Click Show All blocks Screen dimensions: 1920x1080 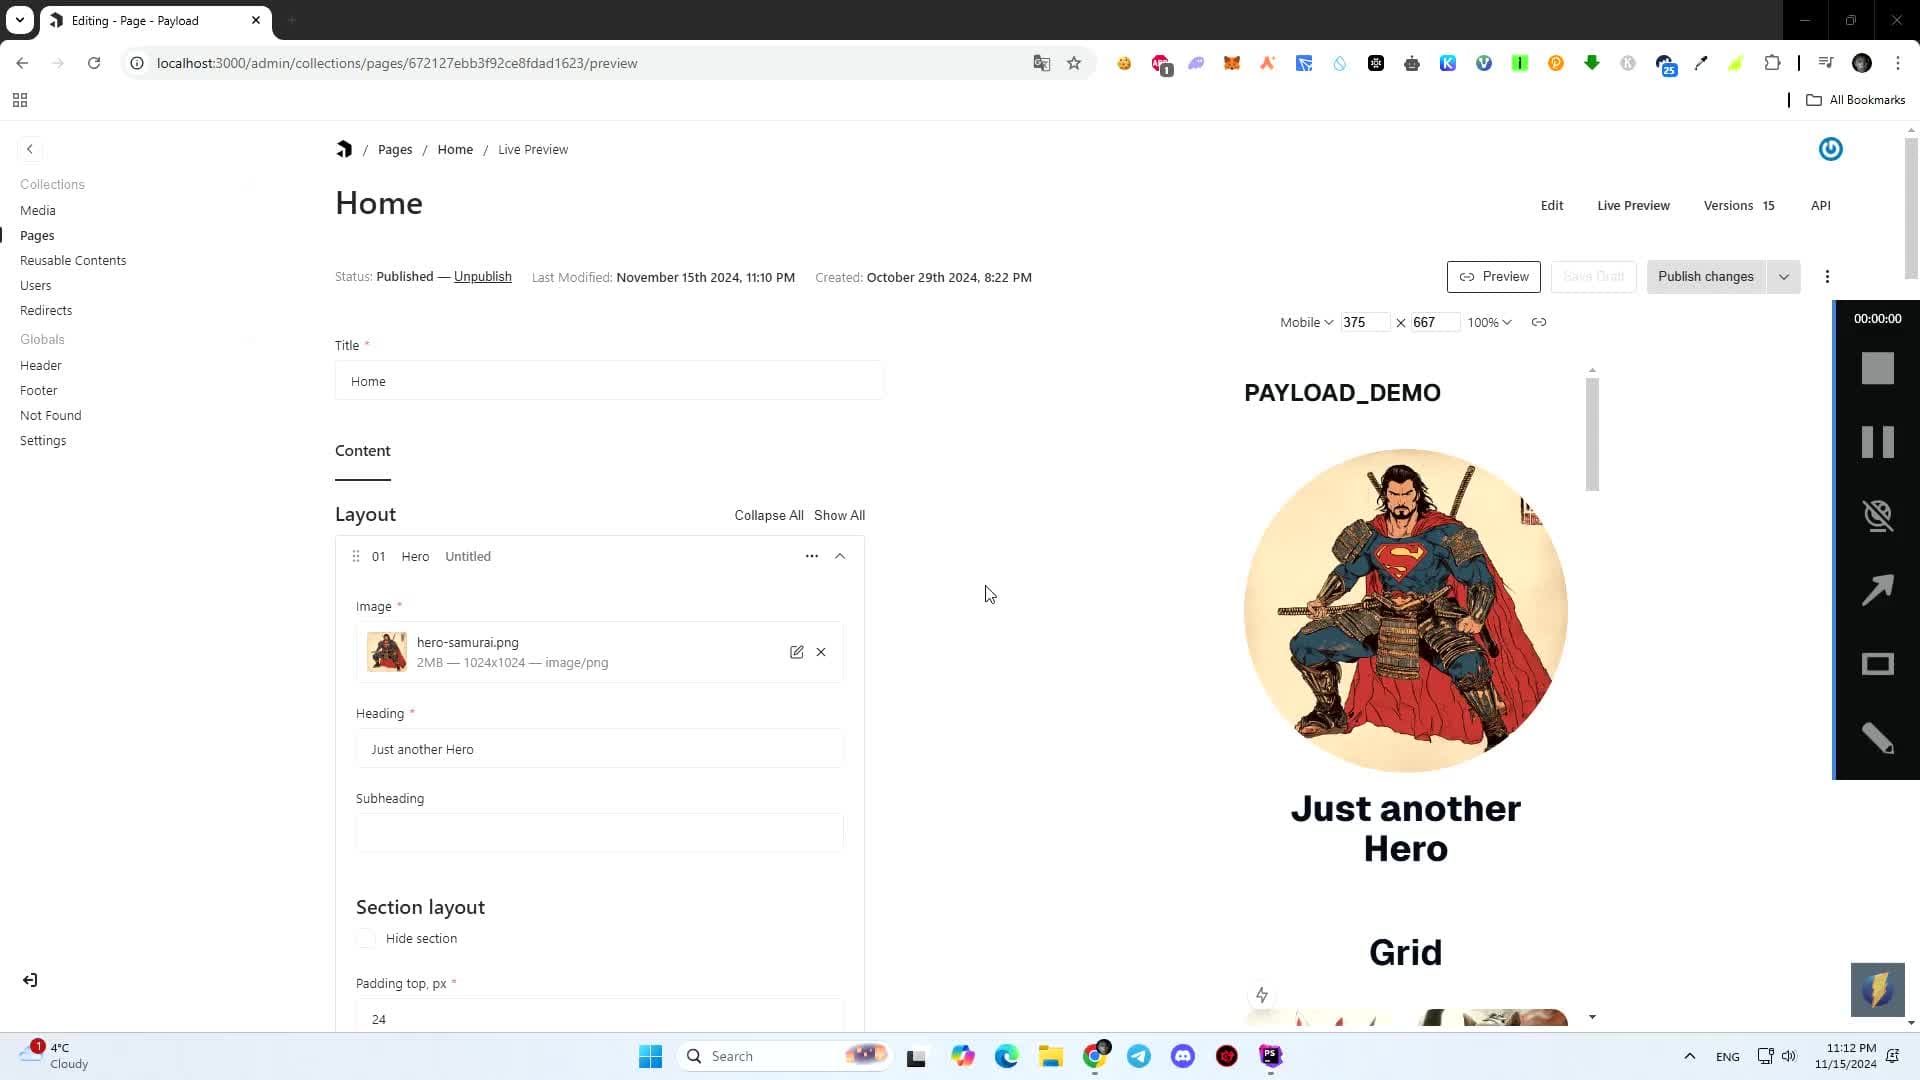pyautogui.click(x=839, y=515)
